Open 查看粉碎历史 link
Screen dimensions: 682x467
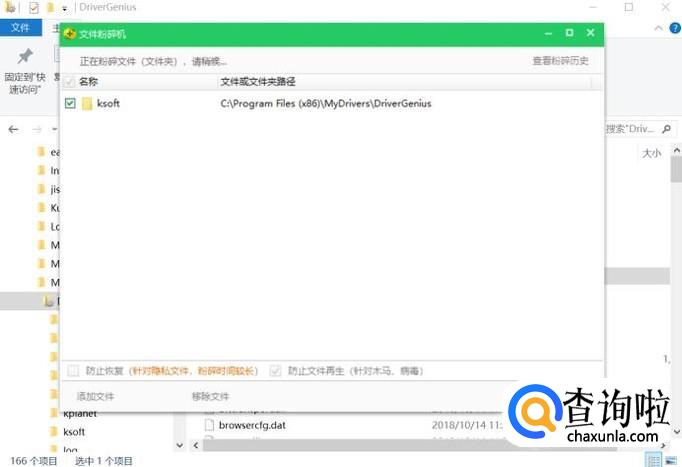point(560,61)
